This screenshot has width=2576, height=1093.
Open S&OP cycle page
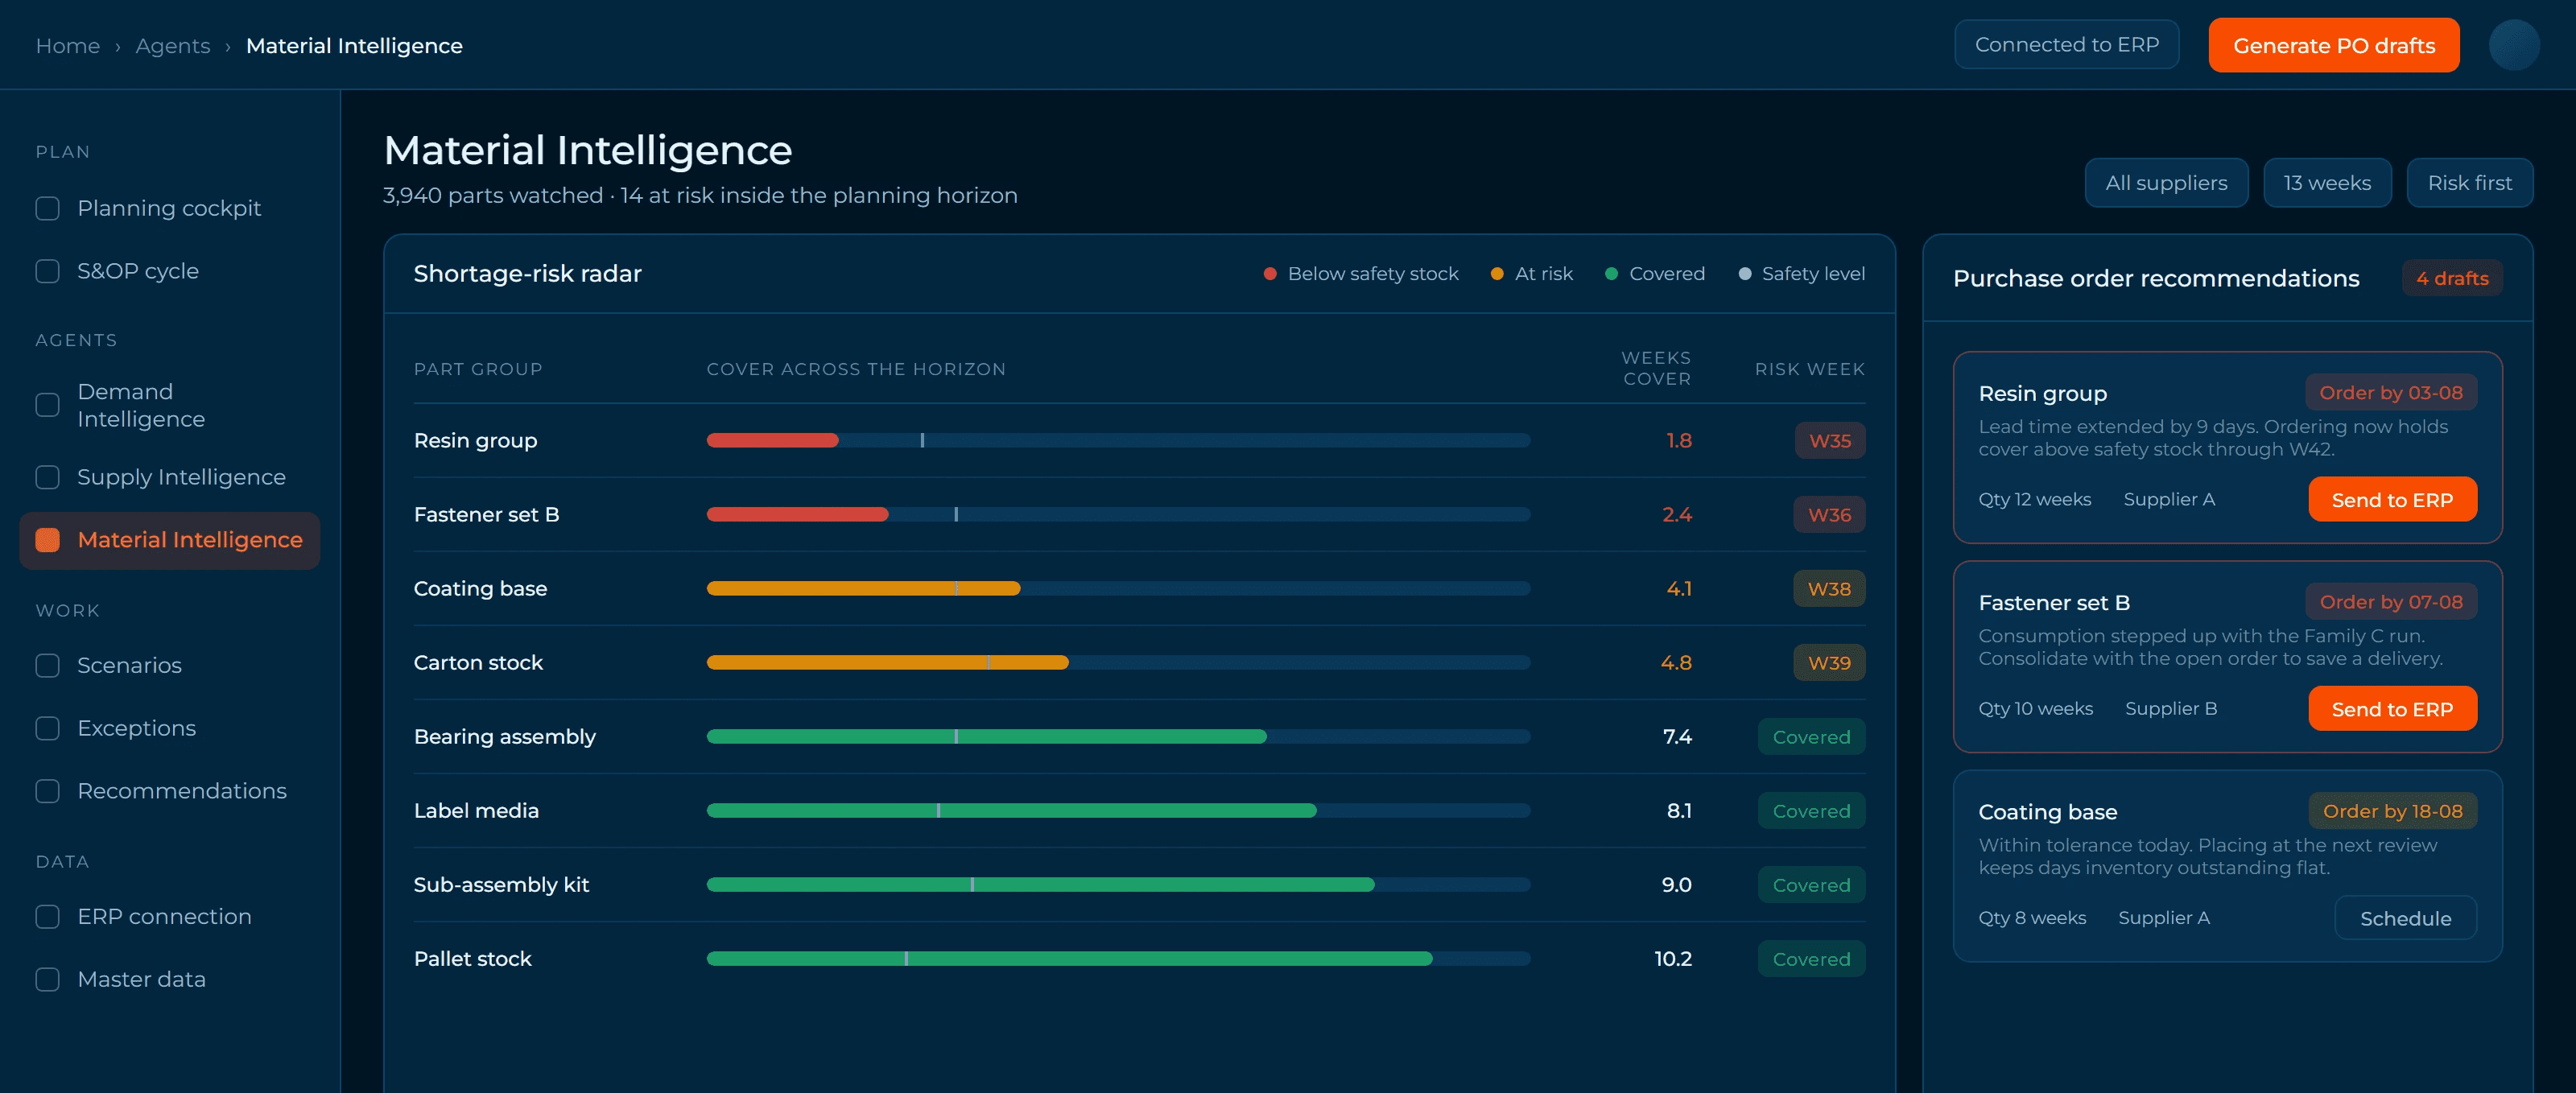[169, 271]
